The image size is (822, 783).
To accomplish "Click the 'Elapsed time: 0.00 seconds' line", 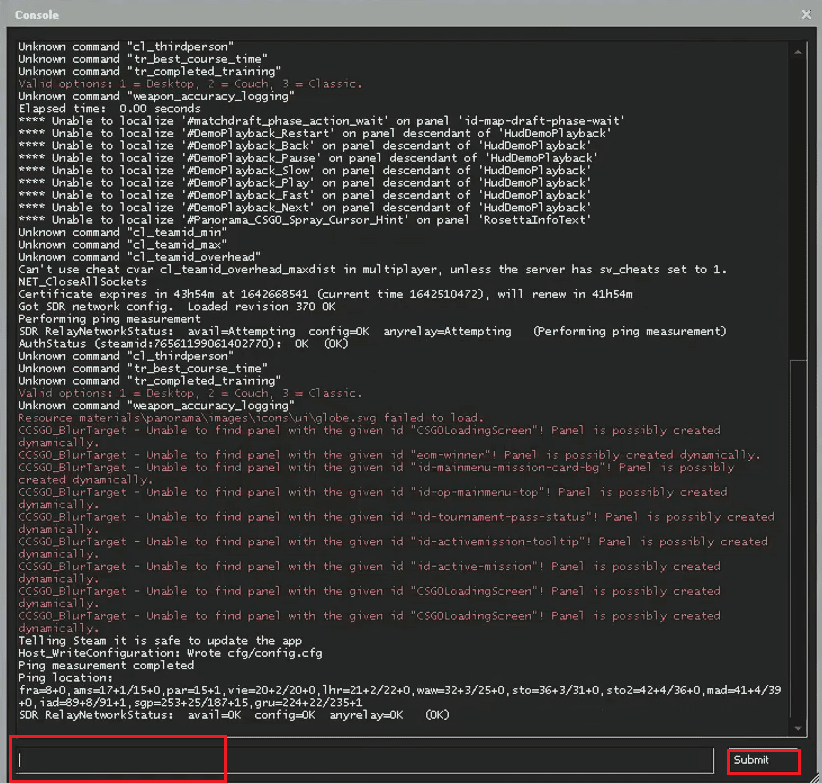I will [x=110, y=108].
